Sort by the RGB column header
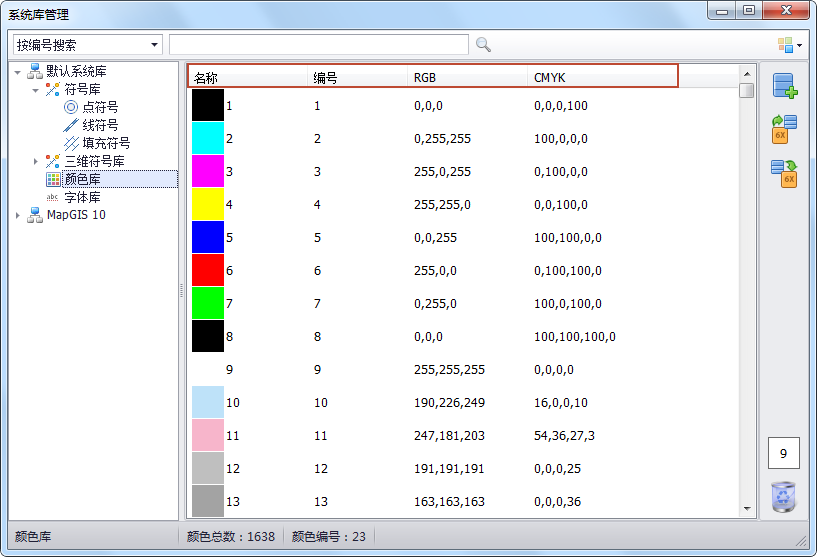This screenshot has height=557, width=817. pyautogui.click(x=465, y=77)
